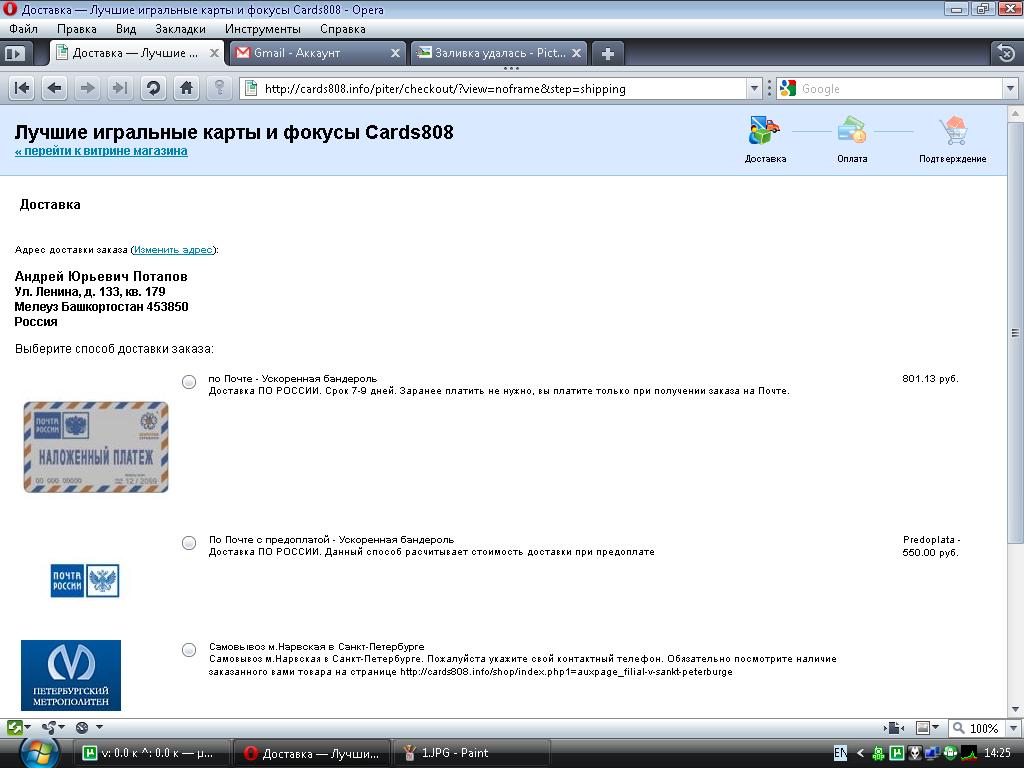Click the Петербургский Метрополитен logo image

click(x=71, y=675)
